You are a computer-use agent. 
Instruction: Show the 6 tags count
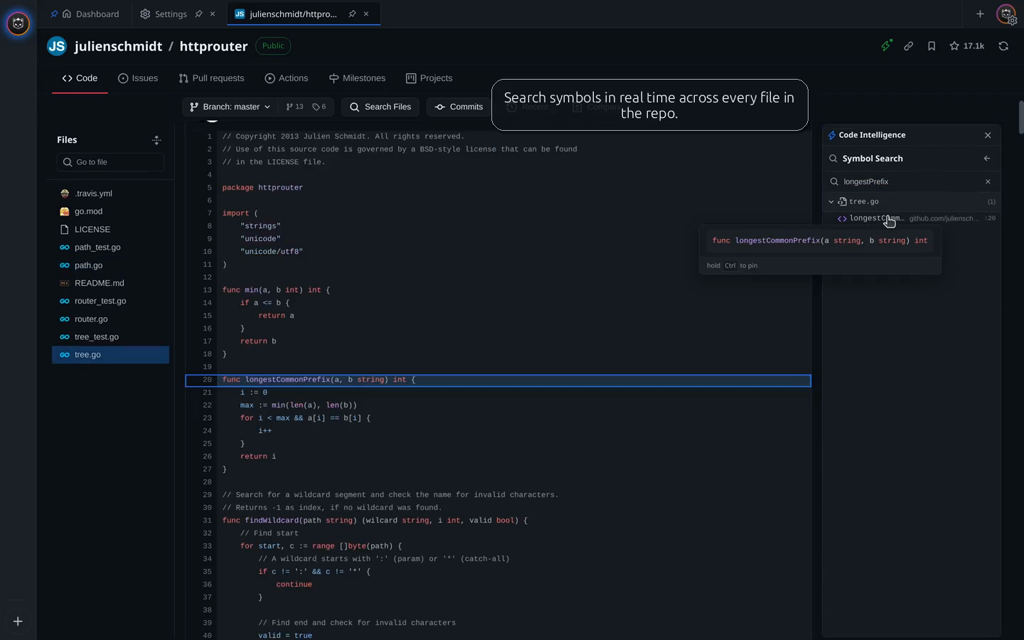pyautogui.click(x=319, y=106)
